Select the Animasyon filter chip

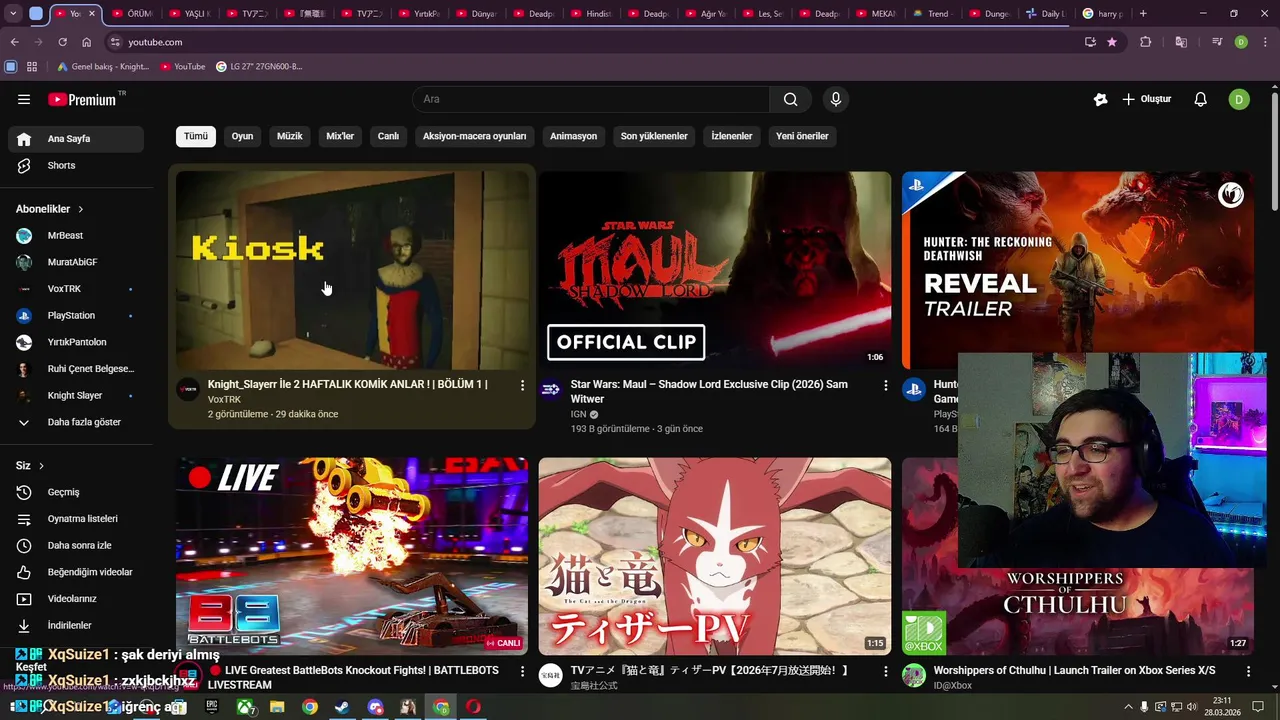tap(574, 136)
